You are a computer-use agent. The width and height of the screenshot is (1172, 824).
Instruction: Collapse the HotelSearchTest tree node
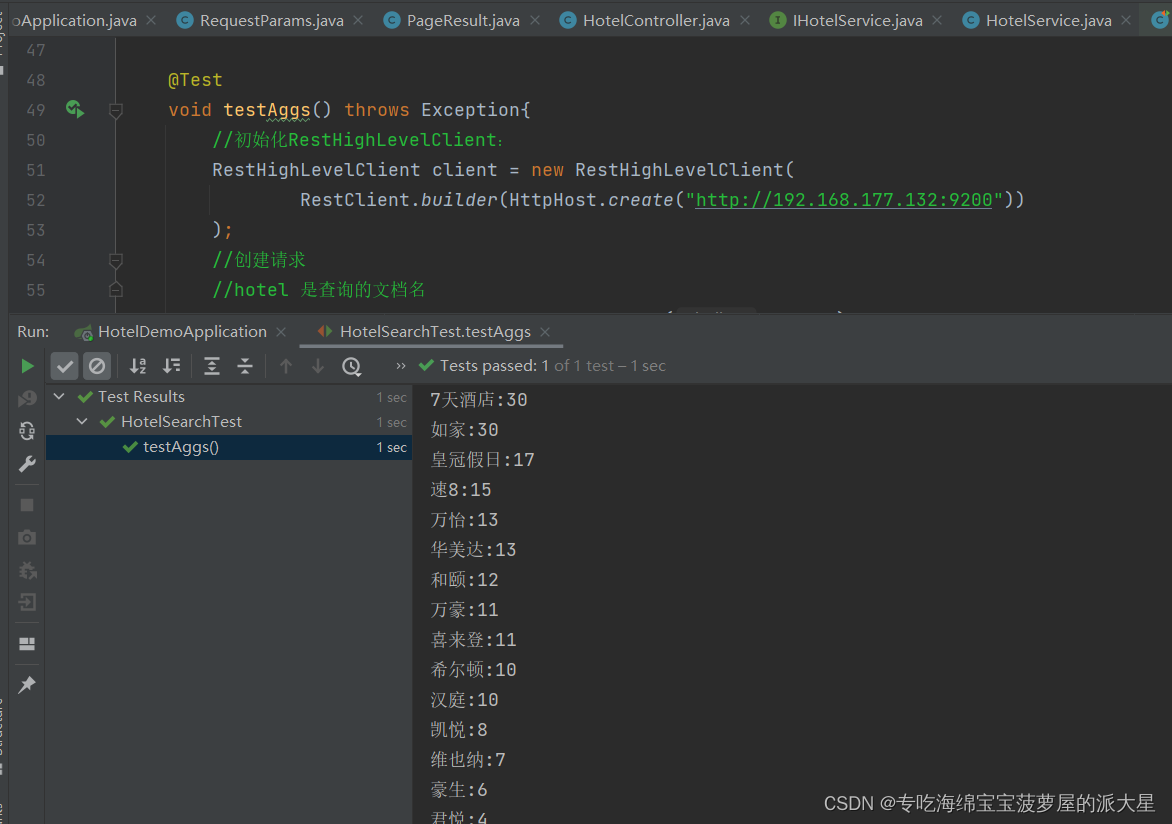tap(82, 422)
